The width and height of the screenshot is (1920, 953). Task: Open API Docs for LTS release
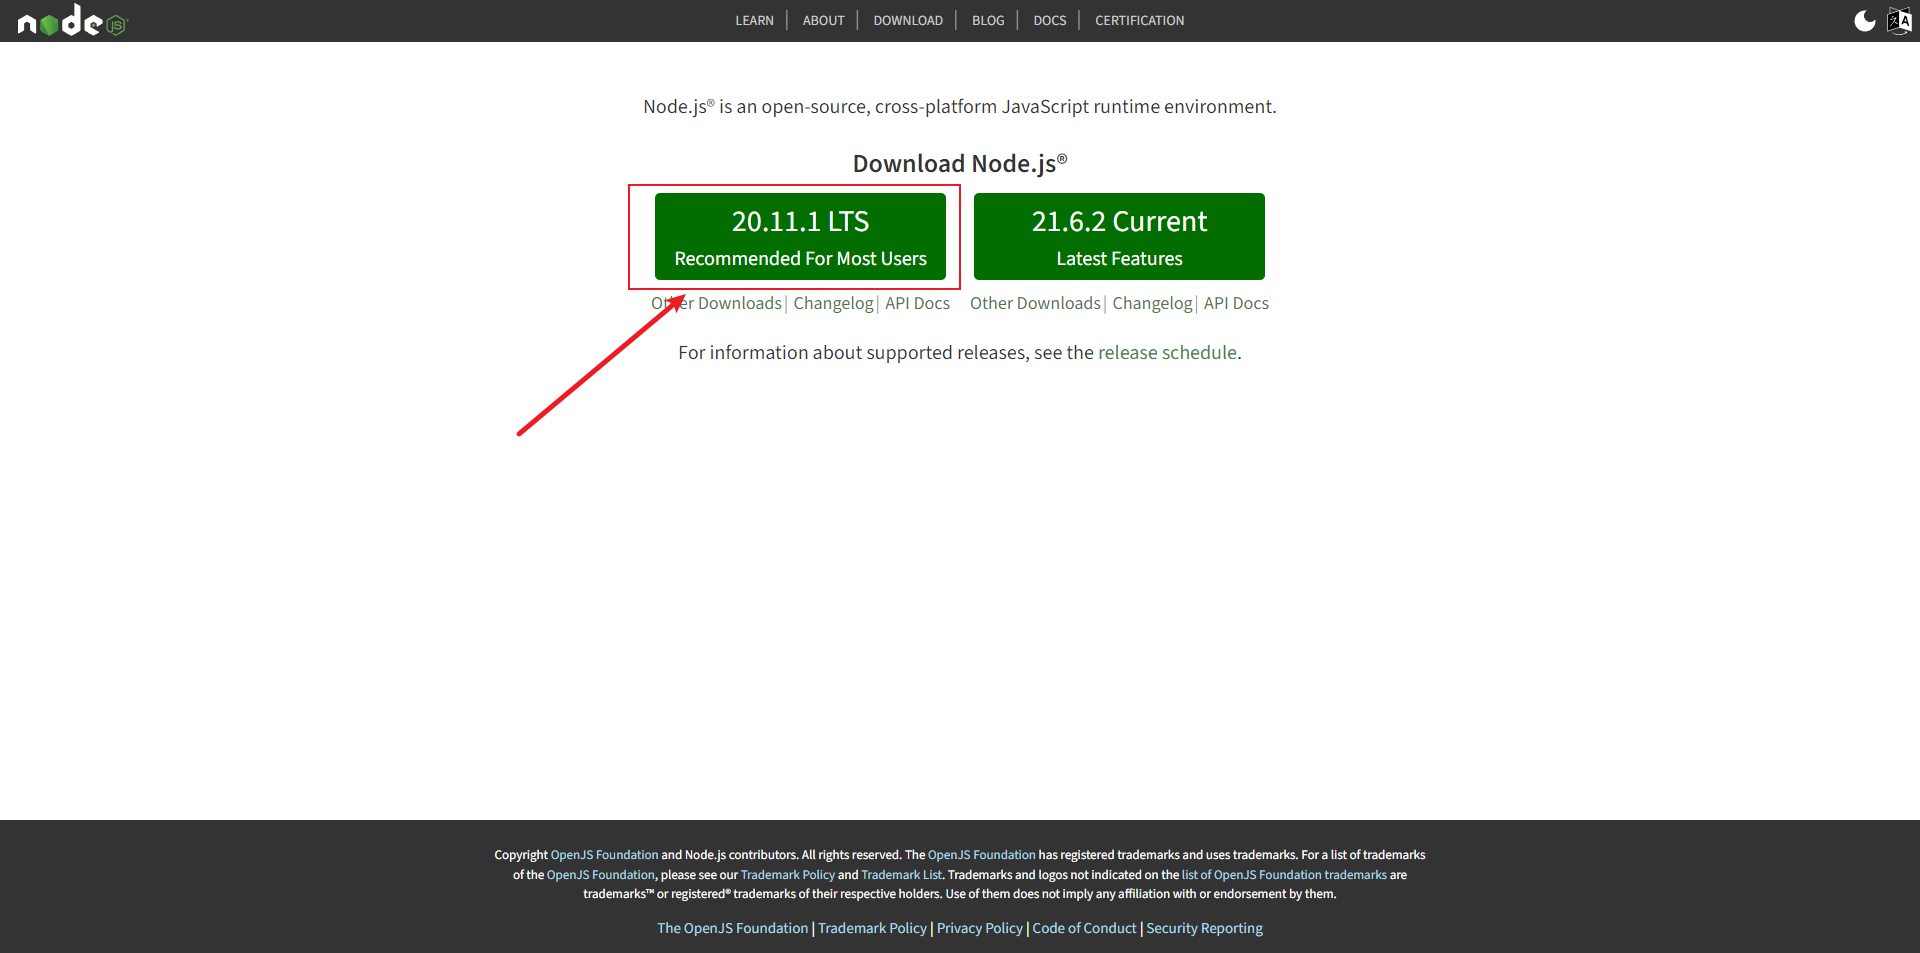(917, 303)
